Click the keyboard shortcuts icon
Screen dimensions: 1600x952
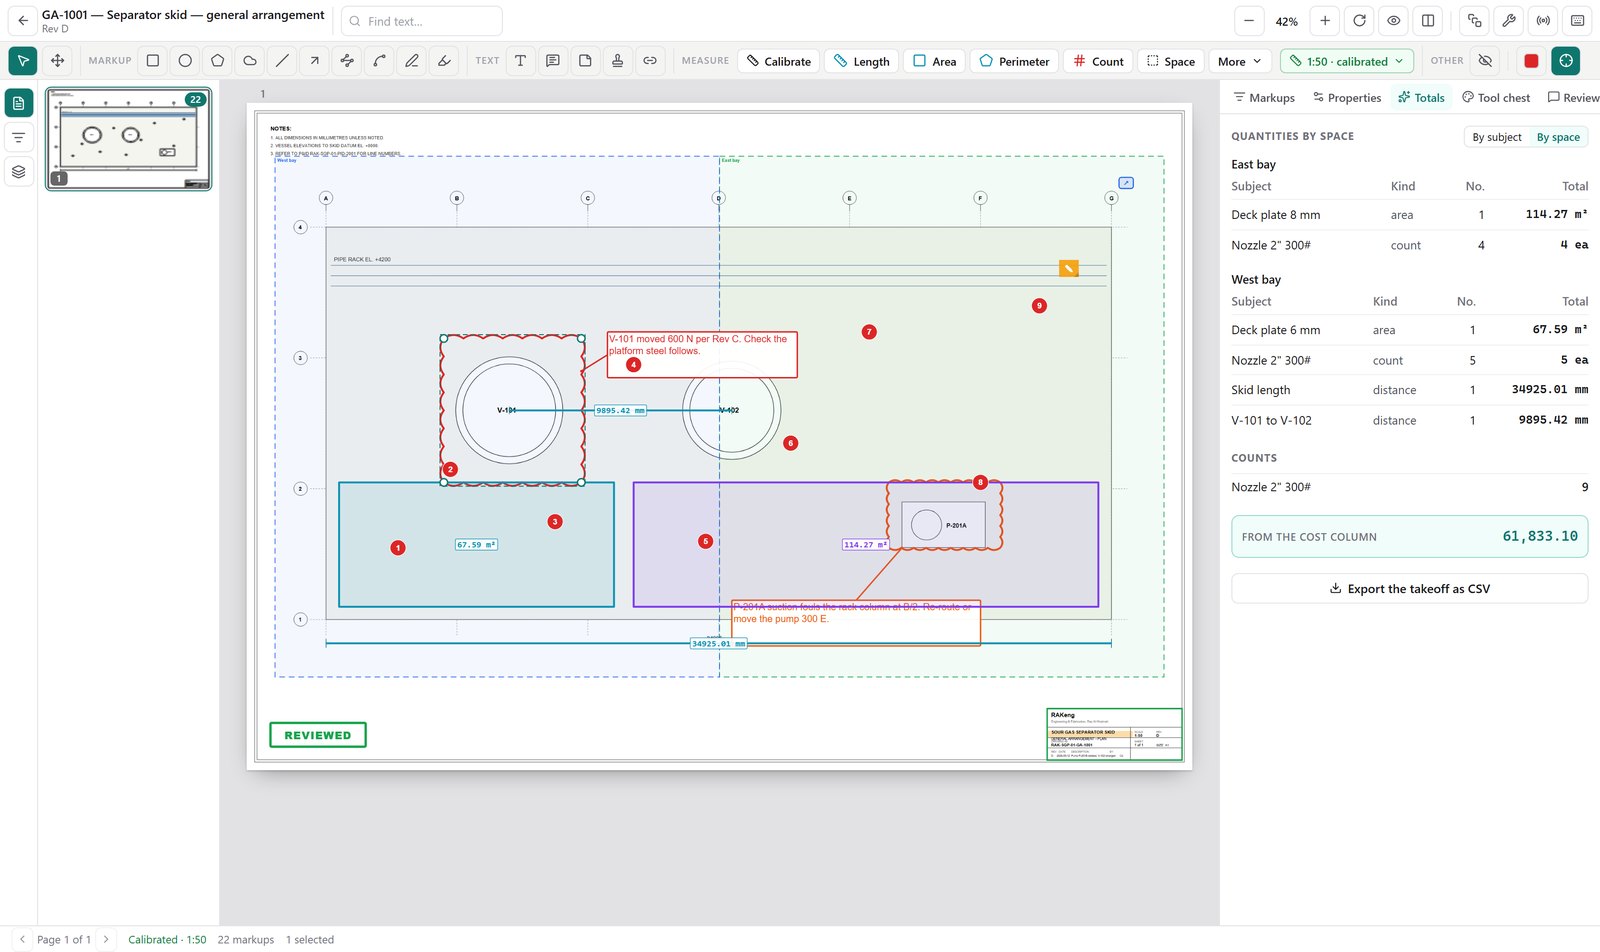(x=1577, y=21)
